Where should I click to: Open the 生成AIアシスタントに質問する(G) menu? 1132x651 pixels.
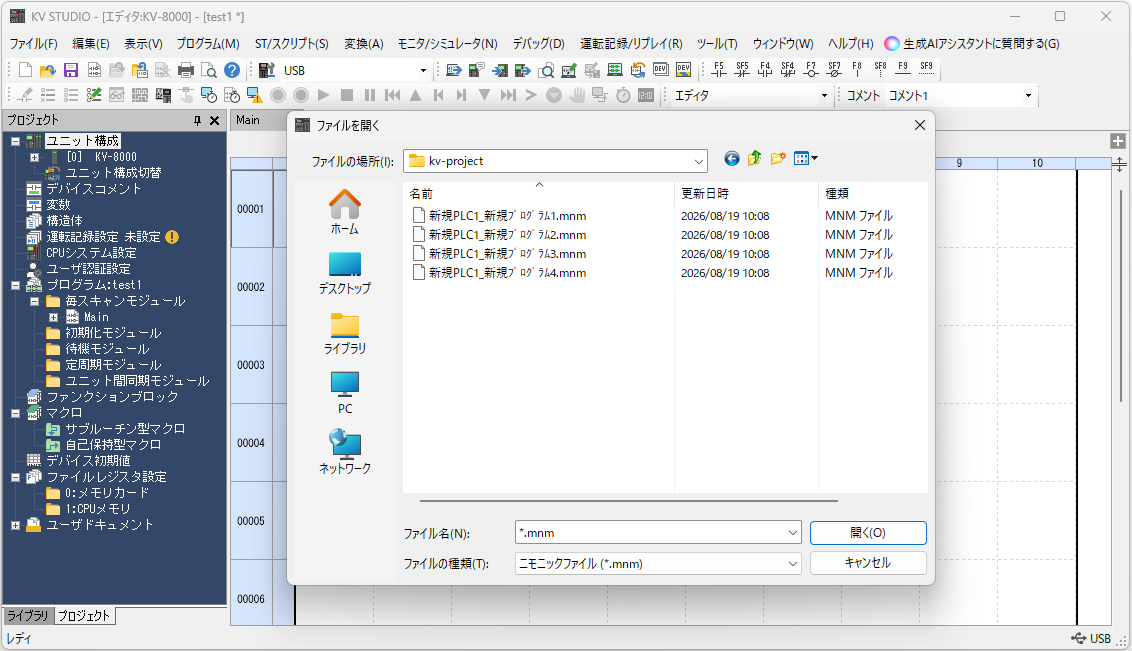pyautogui.click(x=972, y=44)
